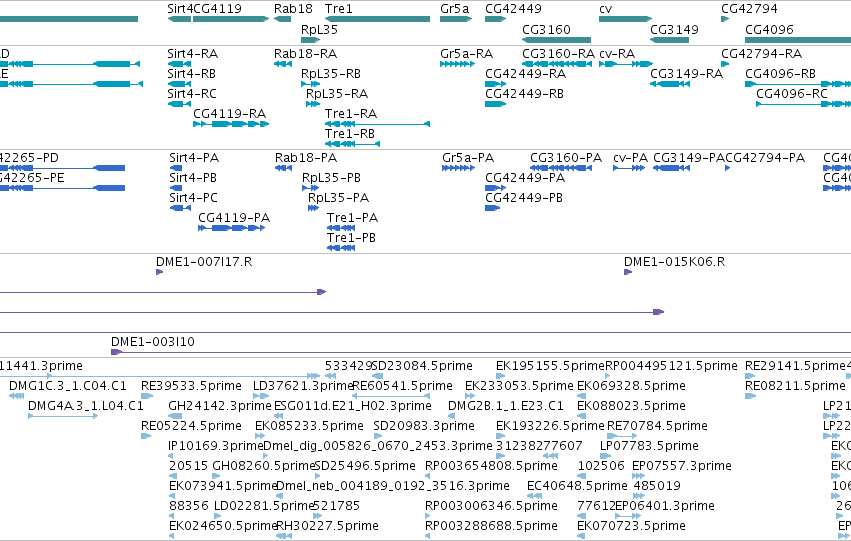Select transcript CG3160-RA
The height and width of the screenshot is (541, 851).
[557, 64]
